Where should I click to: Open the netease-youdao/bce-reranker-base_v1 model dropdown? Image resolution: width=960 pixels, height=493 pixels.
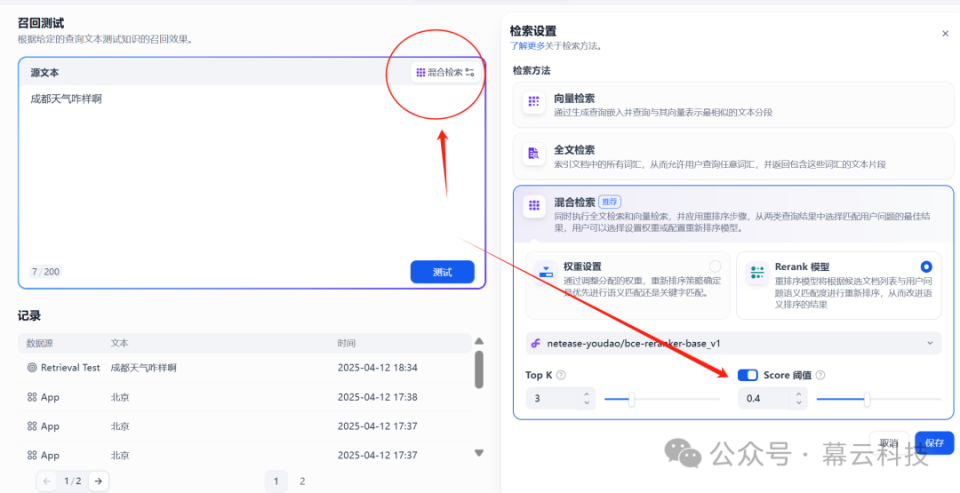[733, 343]
